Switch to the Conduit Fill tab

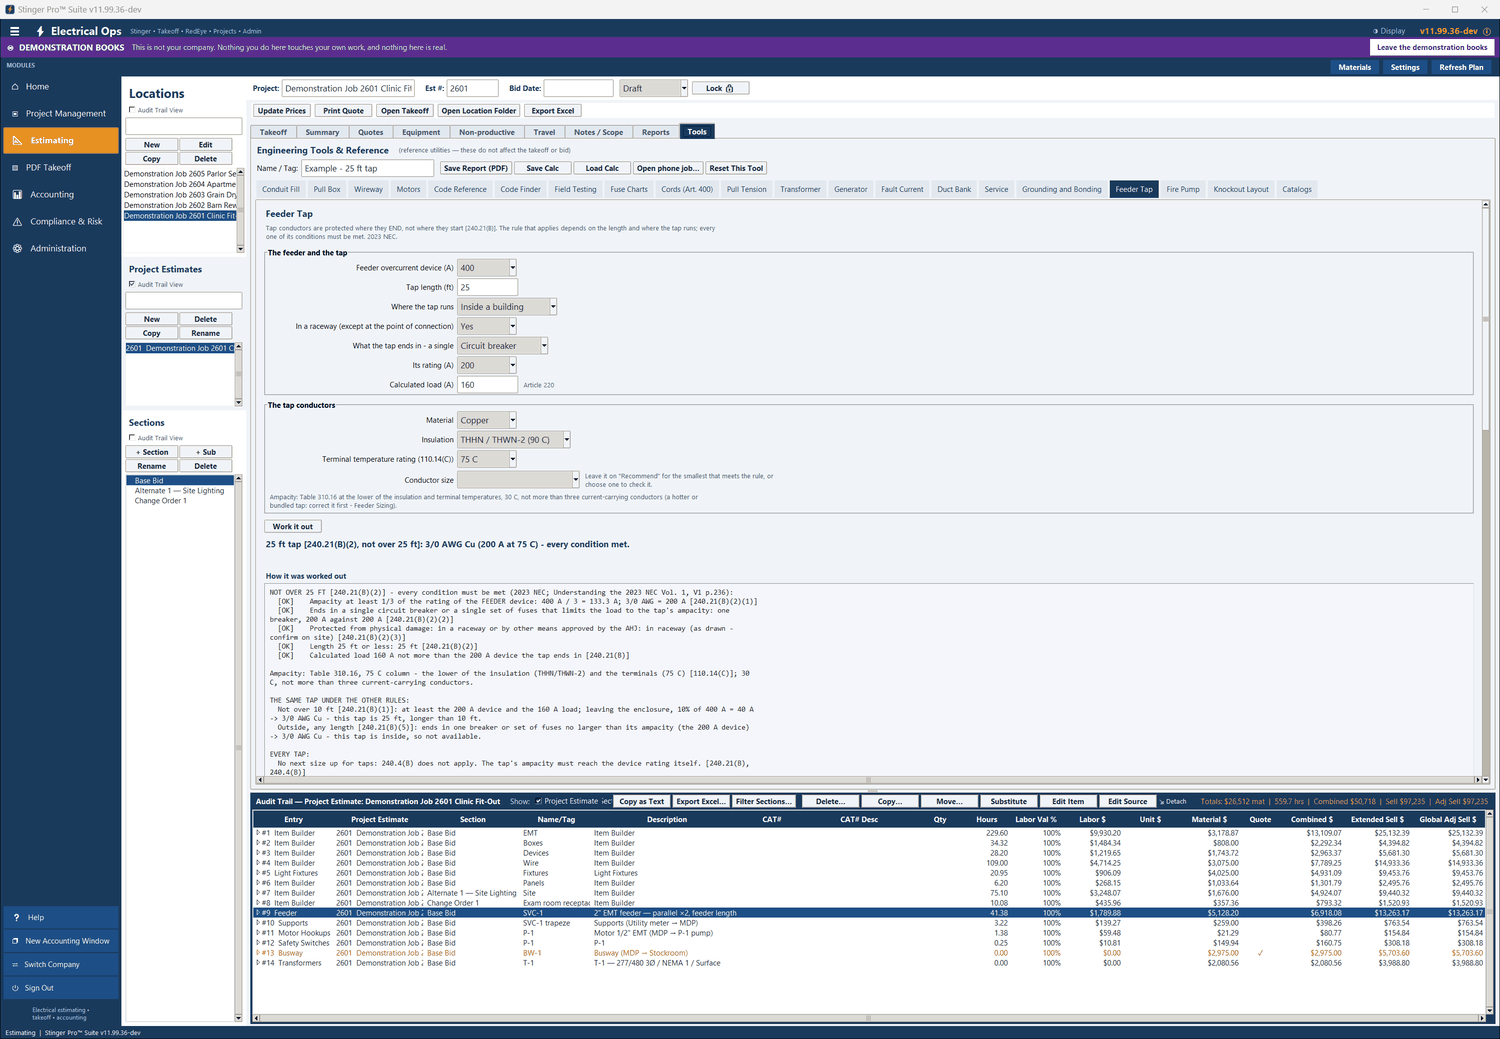click(x=281, y=189)
